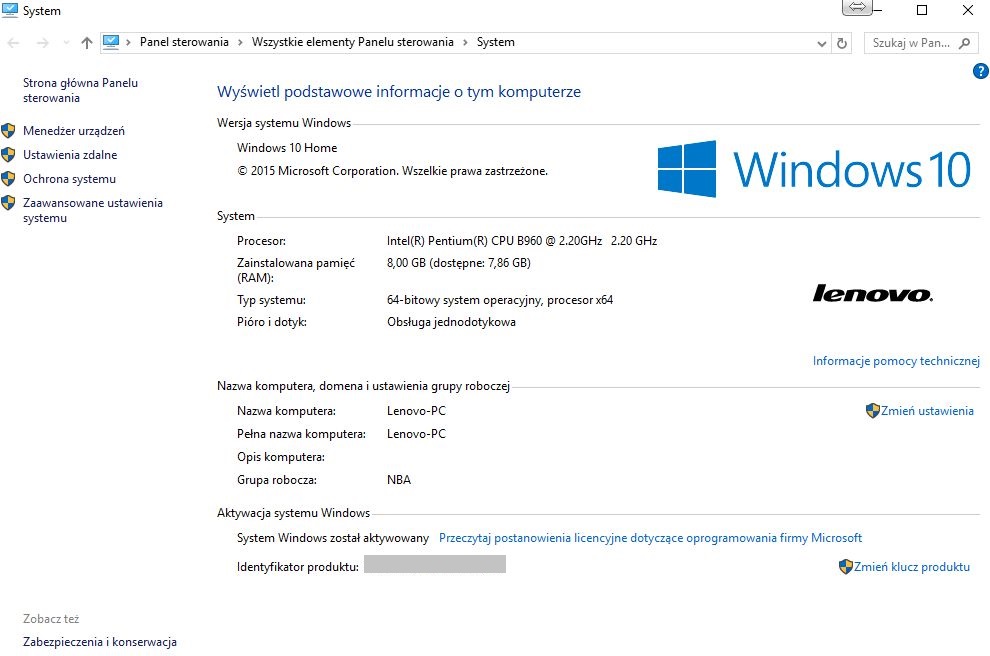Open Strona główna Panelu sterowania
990x656 pixels.
click(80, 90)
